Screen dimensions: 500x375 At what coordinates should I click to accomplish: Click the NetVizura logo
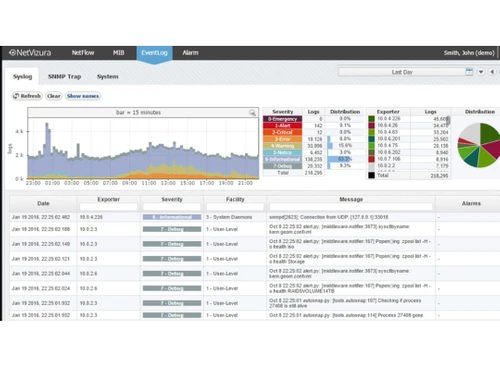[30, 53]
